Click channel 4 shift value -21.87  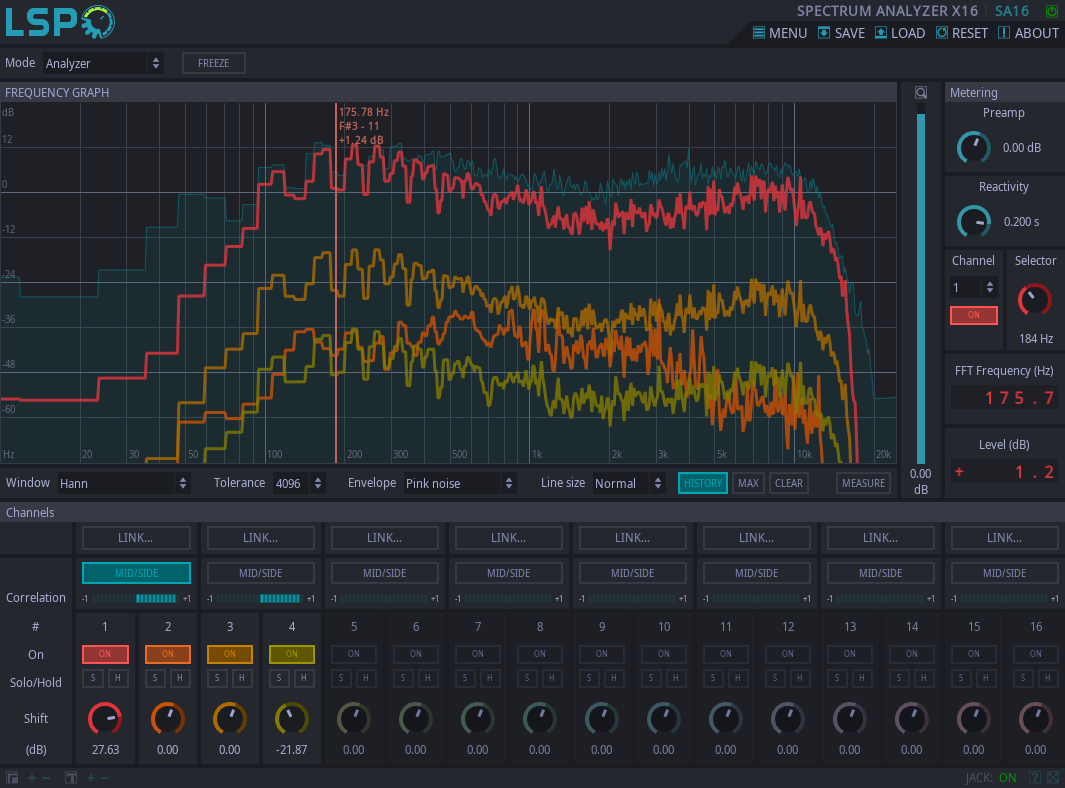(x=292, y=750)
